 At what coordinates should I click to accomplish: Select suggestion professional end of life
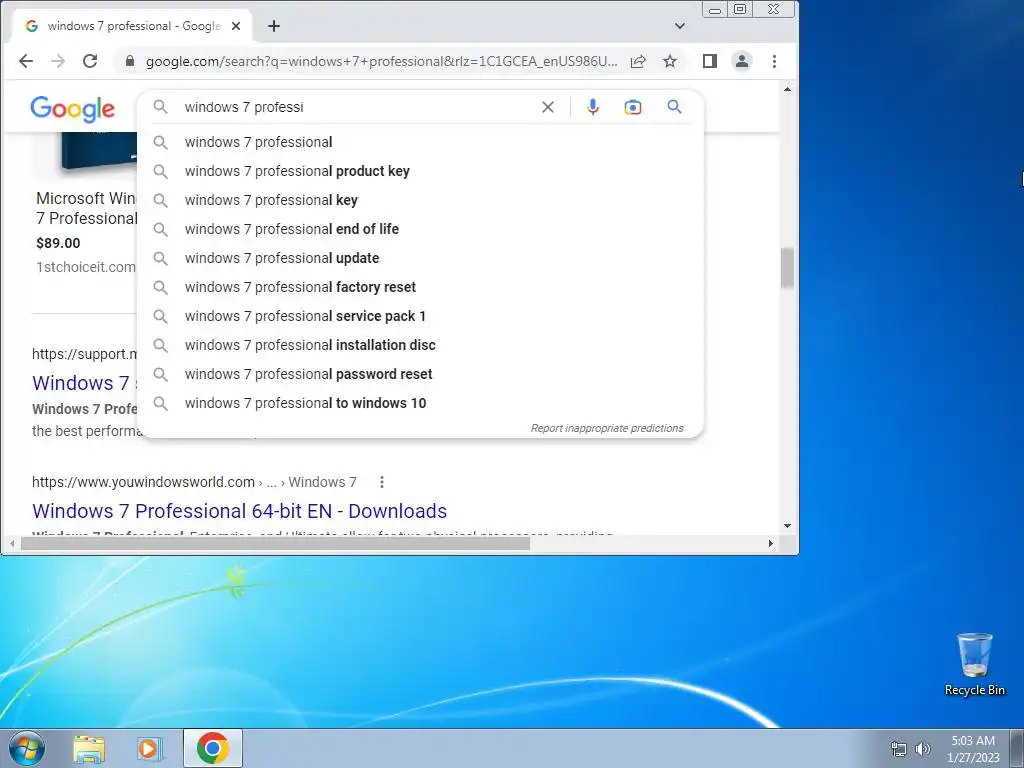tap(421, 229)
